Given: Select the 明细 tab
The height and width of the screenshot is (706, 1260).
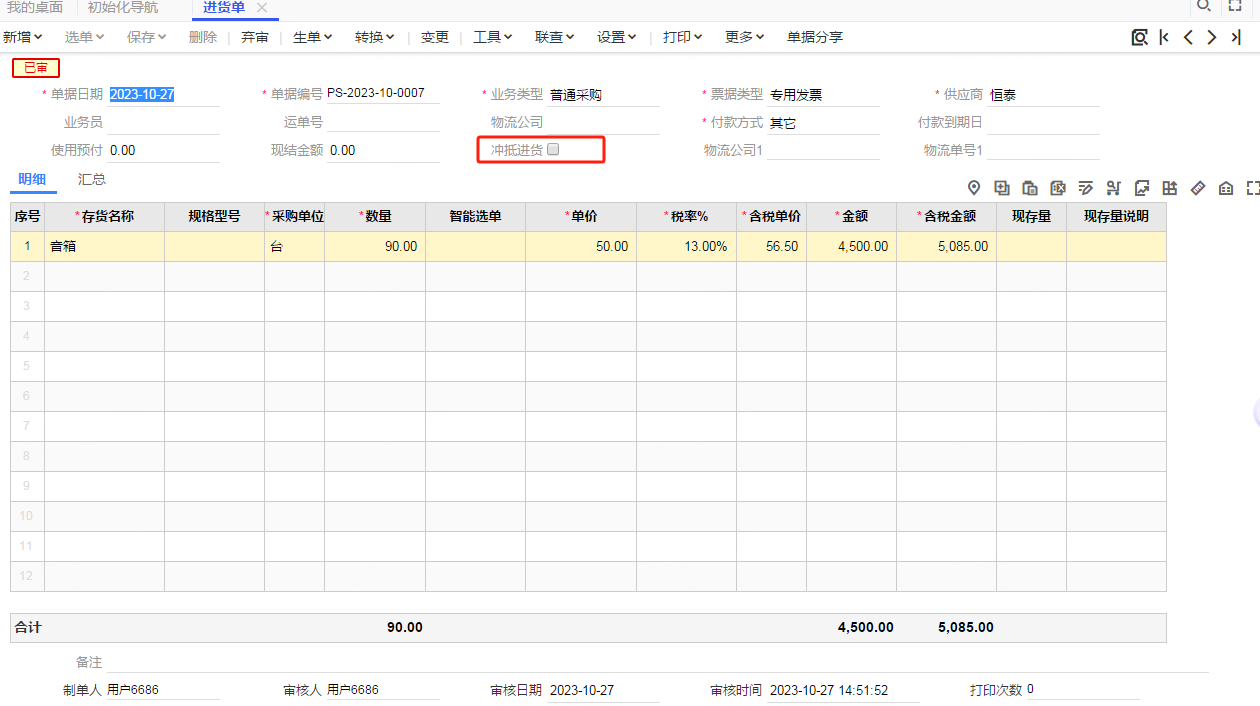Looking at the screenshot, I should click(32, 179).
